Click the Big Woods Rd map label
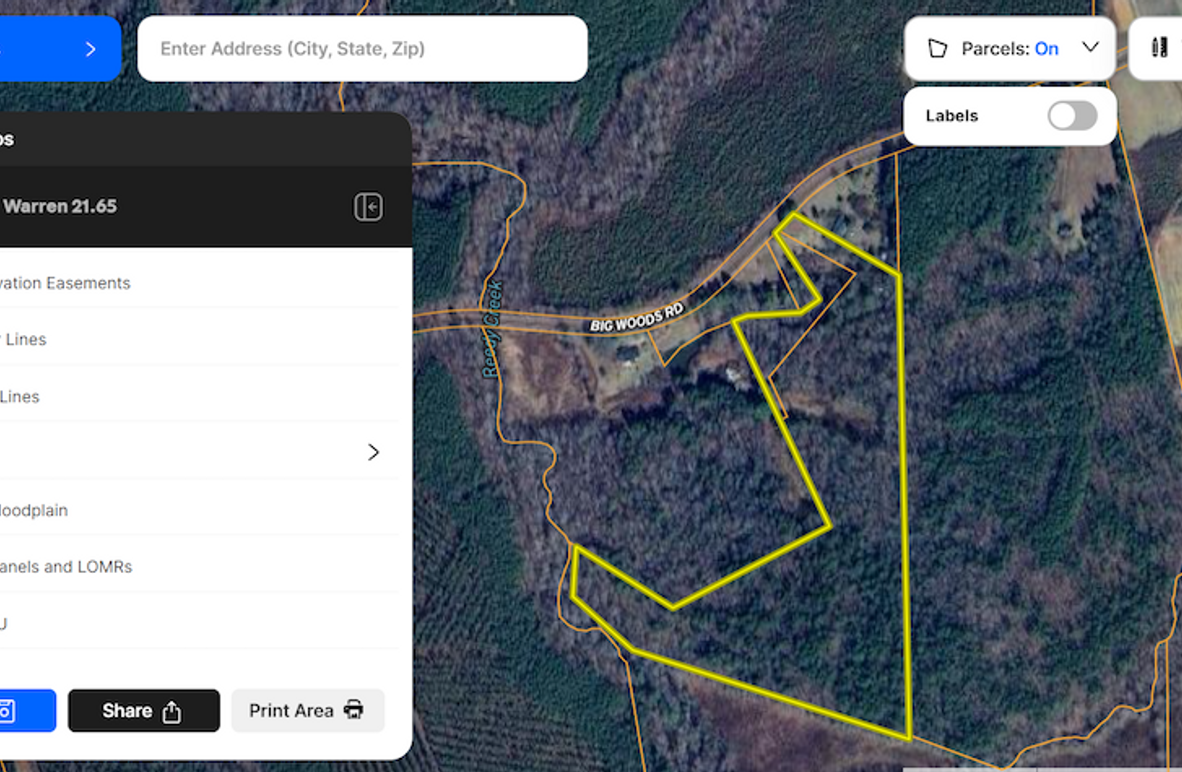This screenshot has height=772, width=1182. point(636,319)
